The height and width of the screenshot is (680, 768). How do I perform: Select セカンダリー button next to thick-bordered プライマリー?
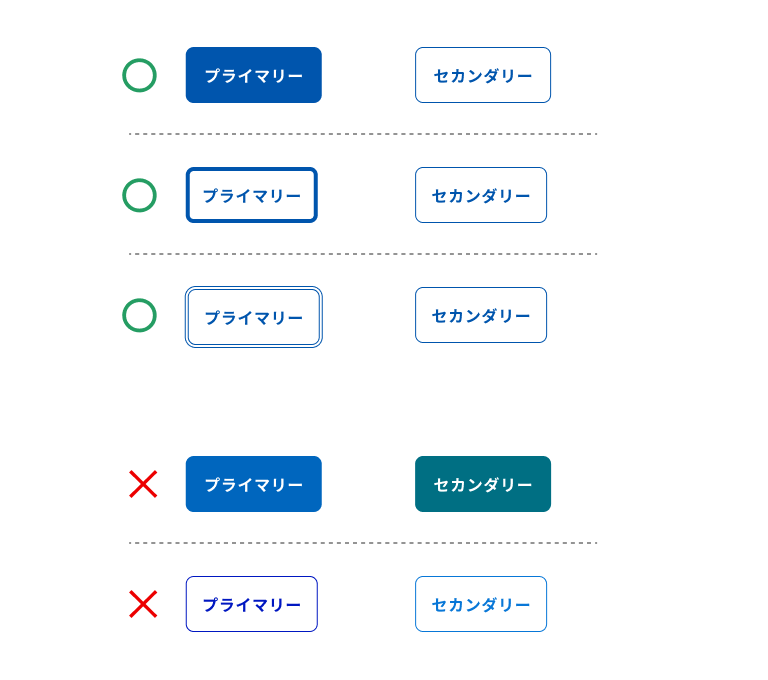(481, 195)
